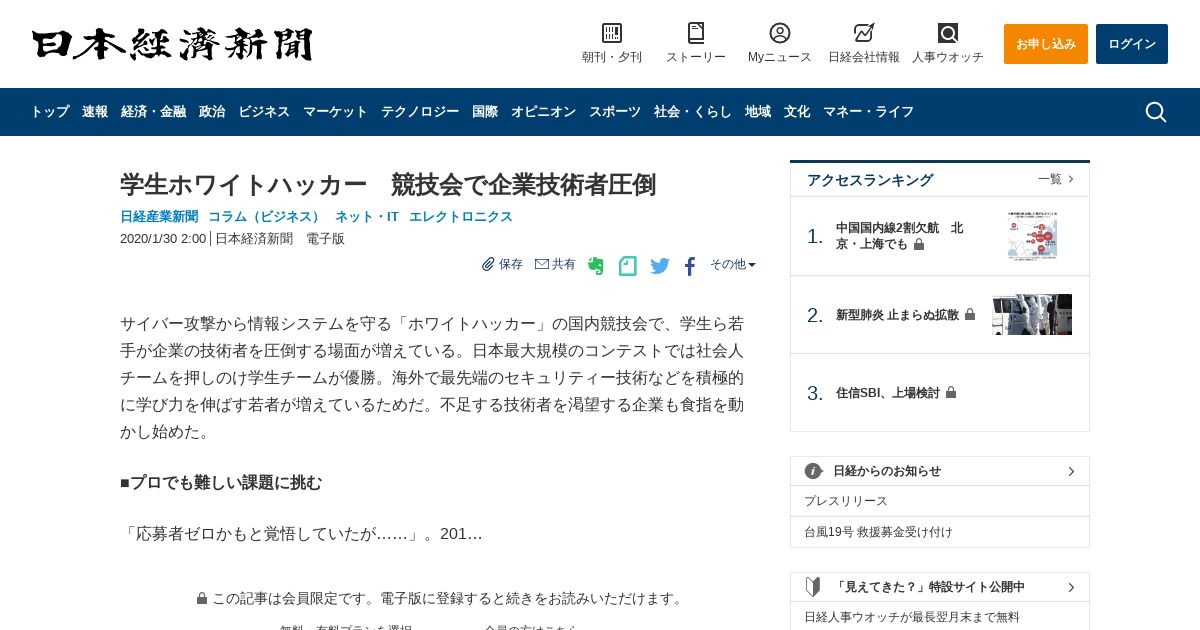Open the ネット・IT category link
Image resolution: width=1200 pixels, height=630 pixels.
(367, 216)
